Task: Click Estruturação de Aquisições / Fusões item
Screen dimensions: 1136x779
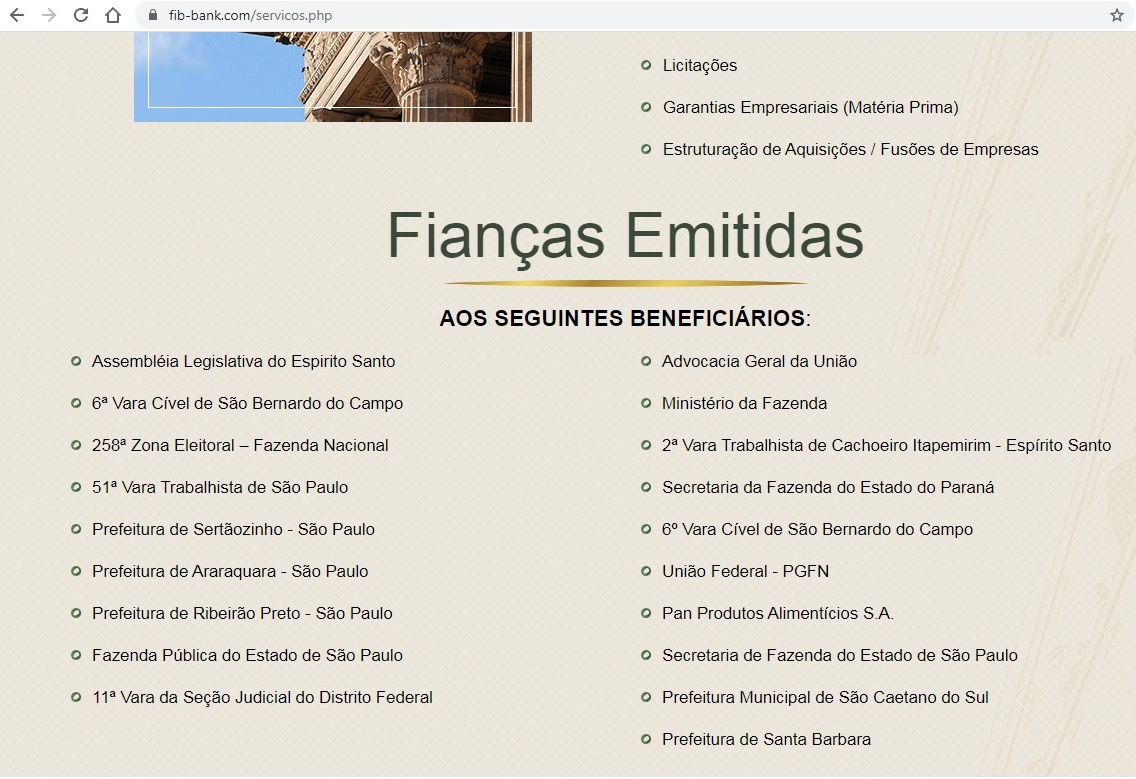Action: pyautogui.click(x=850, y=149)
